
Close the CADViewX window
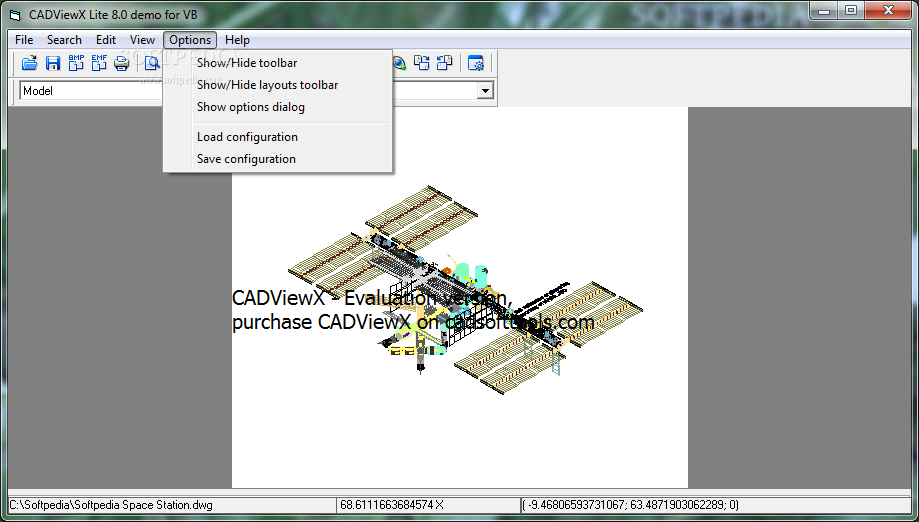point(888,11)
